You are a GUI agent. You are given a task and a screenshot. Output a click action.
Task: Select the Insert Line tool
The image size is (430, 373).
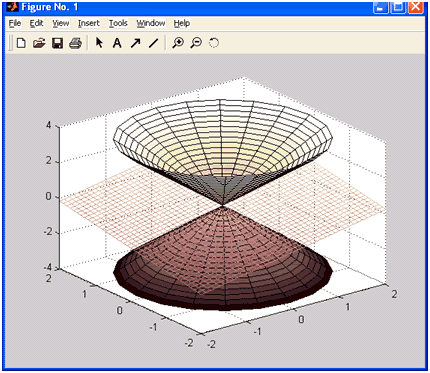[x=153, y=43]
